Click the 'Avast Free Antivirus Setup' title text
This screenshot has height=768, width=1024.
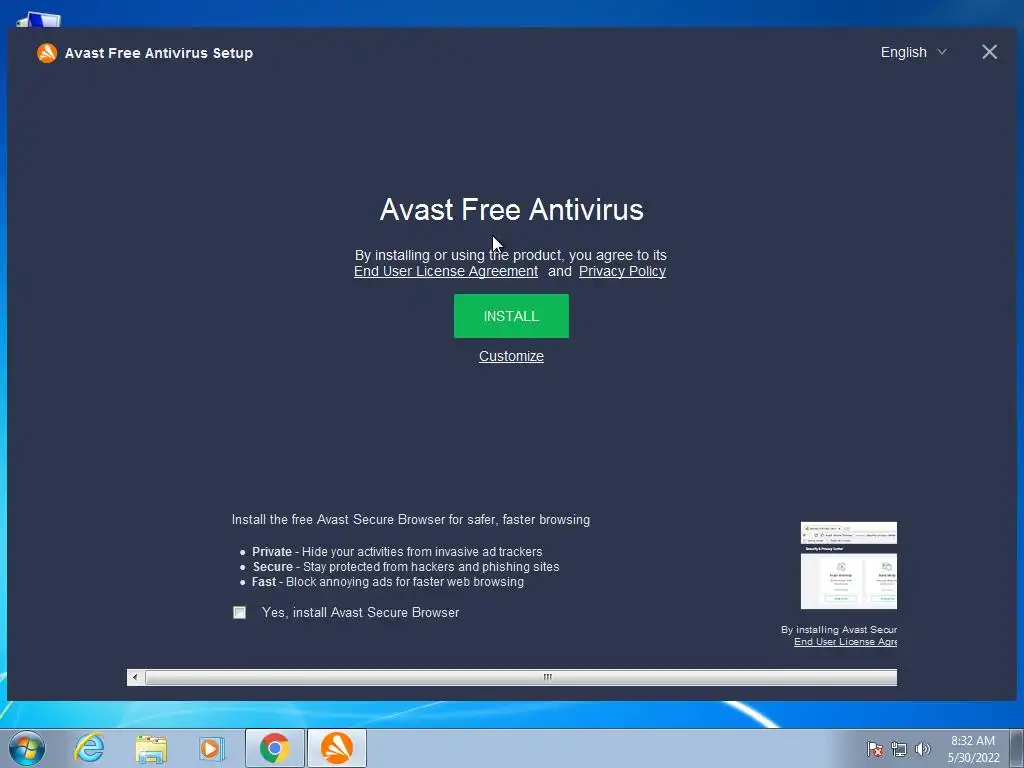coord(159,54)
